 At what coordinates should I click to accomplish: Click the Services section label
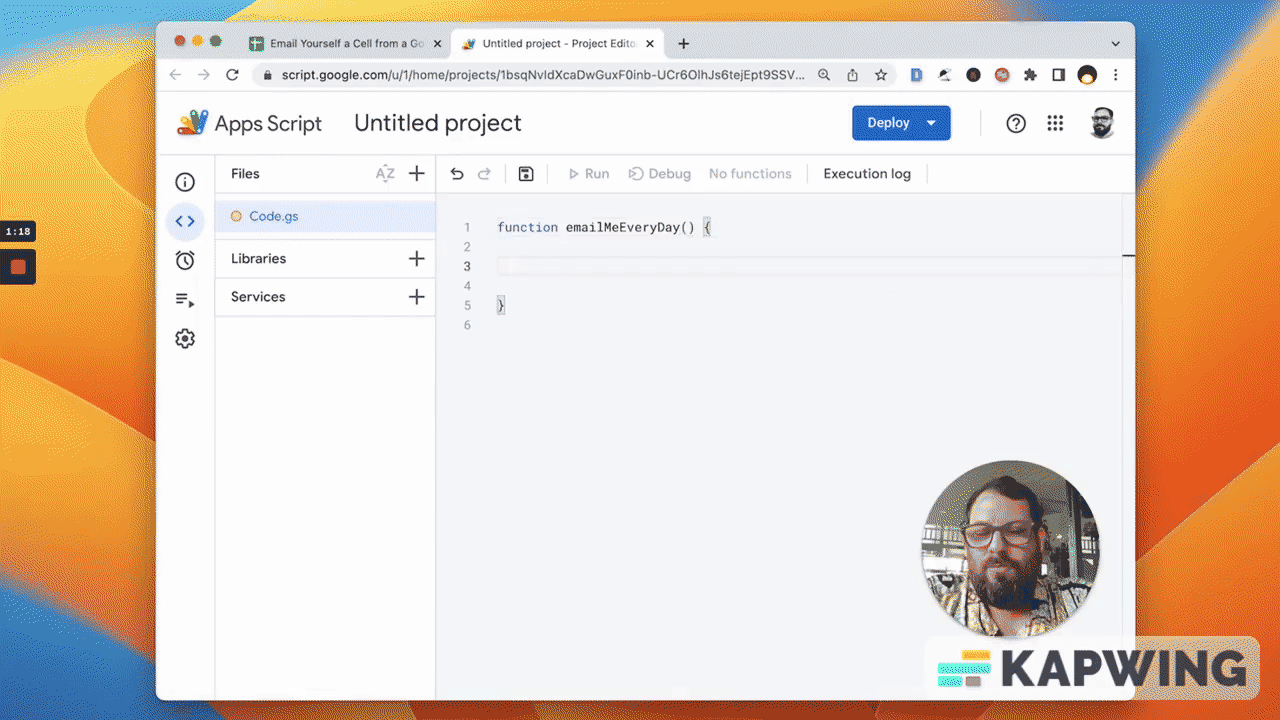(x=258, y=297)
